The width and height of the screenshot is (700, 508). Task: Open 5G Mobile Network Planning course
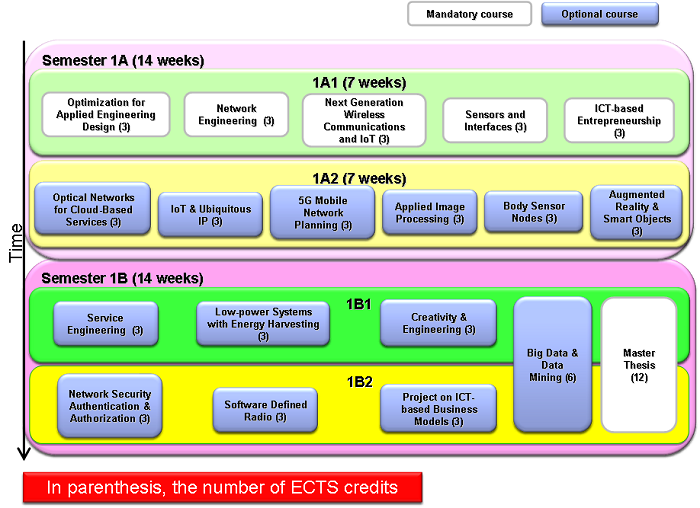[x=322, y=212]
